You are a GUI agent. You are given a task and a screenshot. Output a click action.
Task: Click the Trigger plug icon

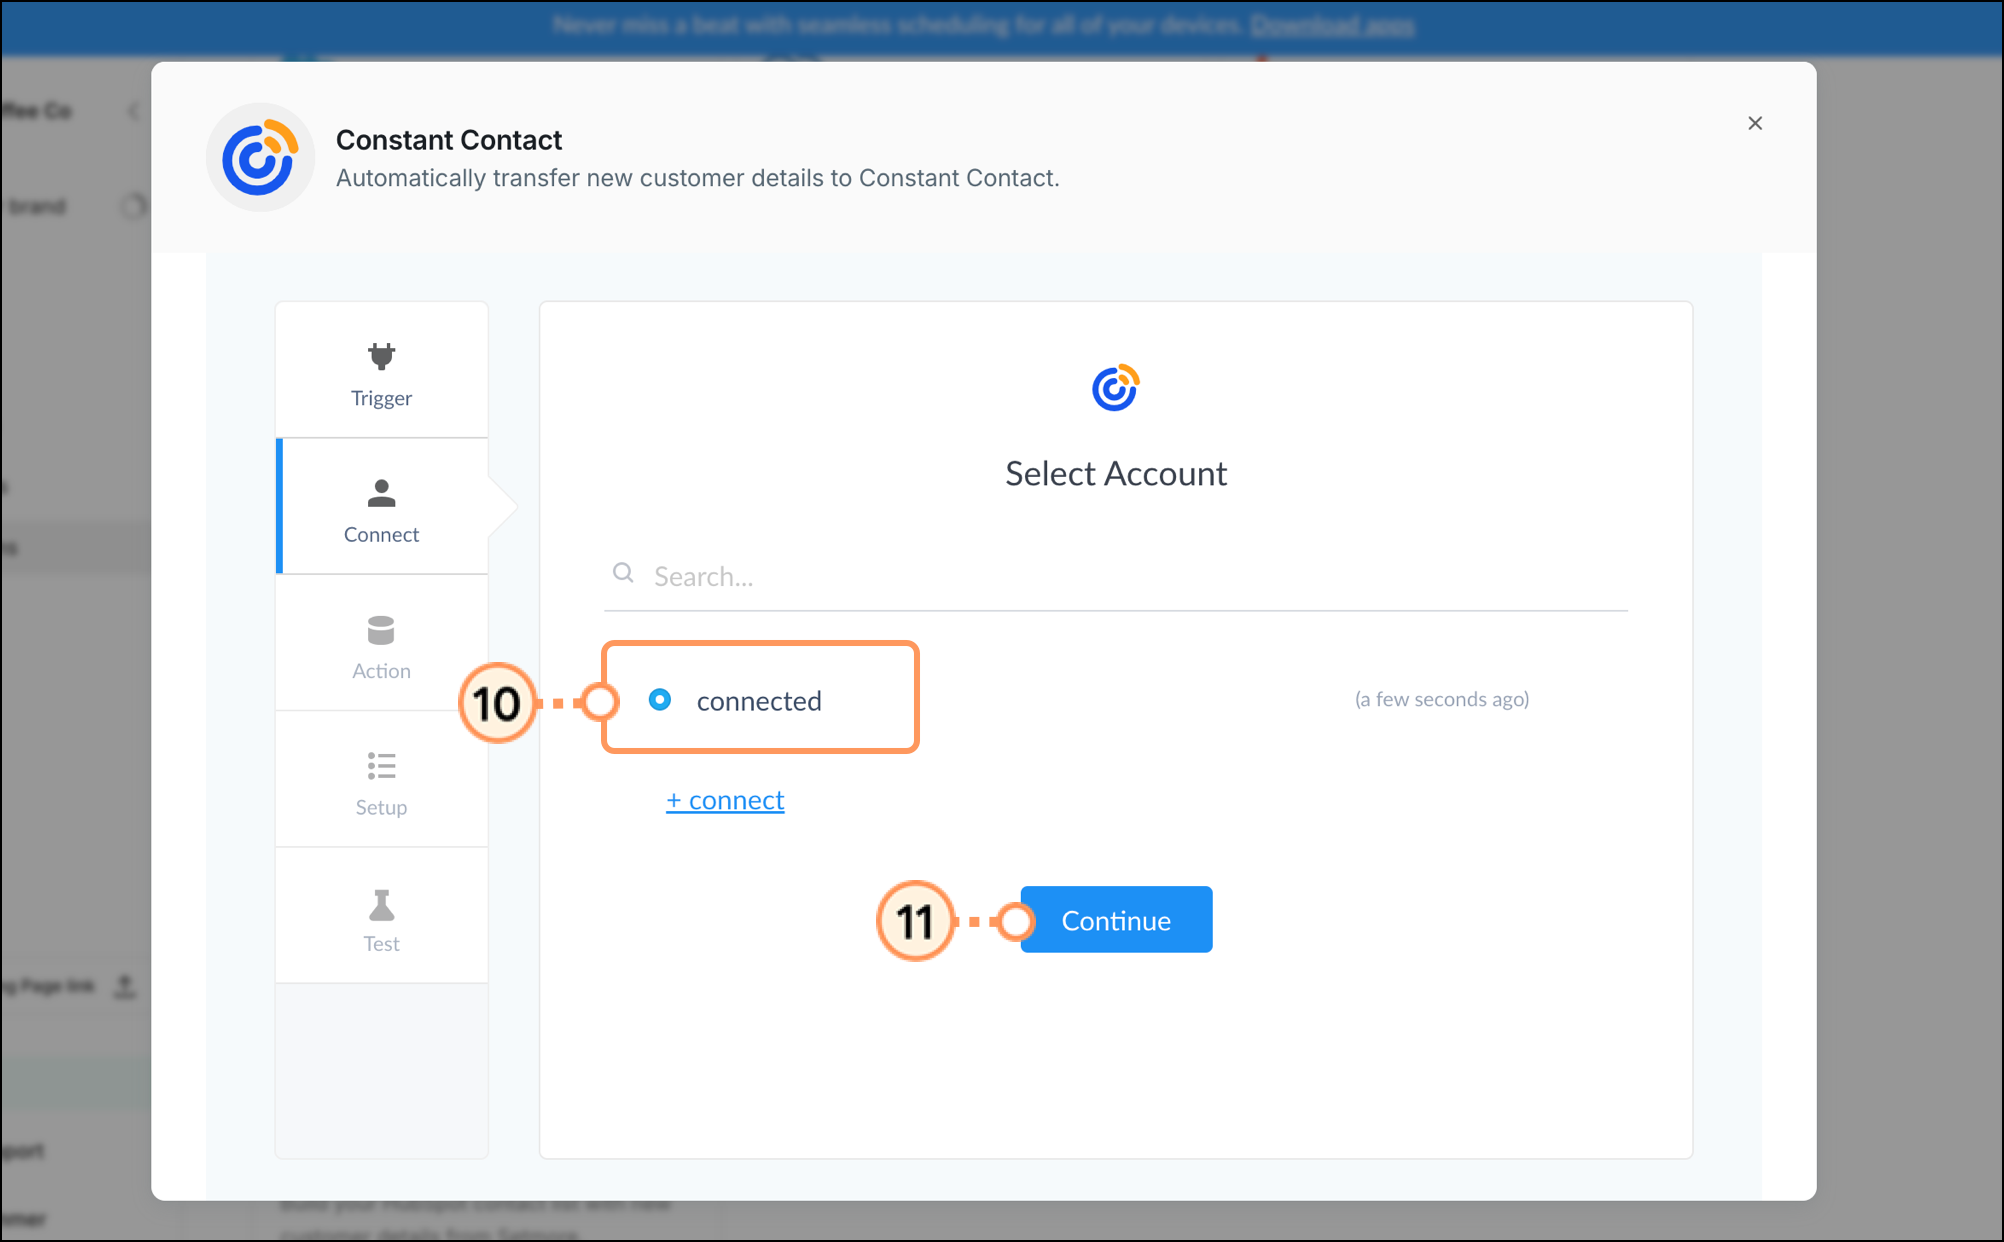pyautogui.click(x=381, y=356)
